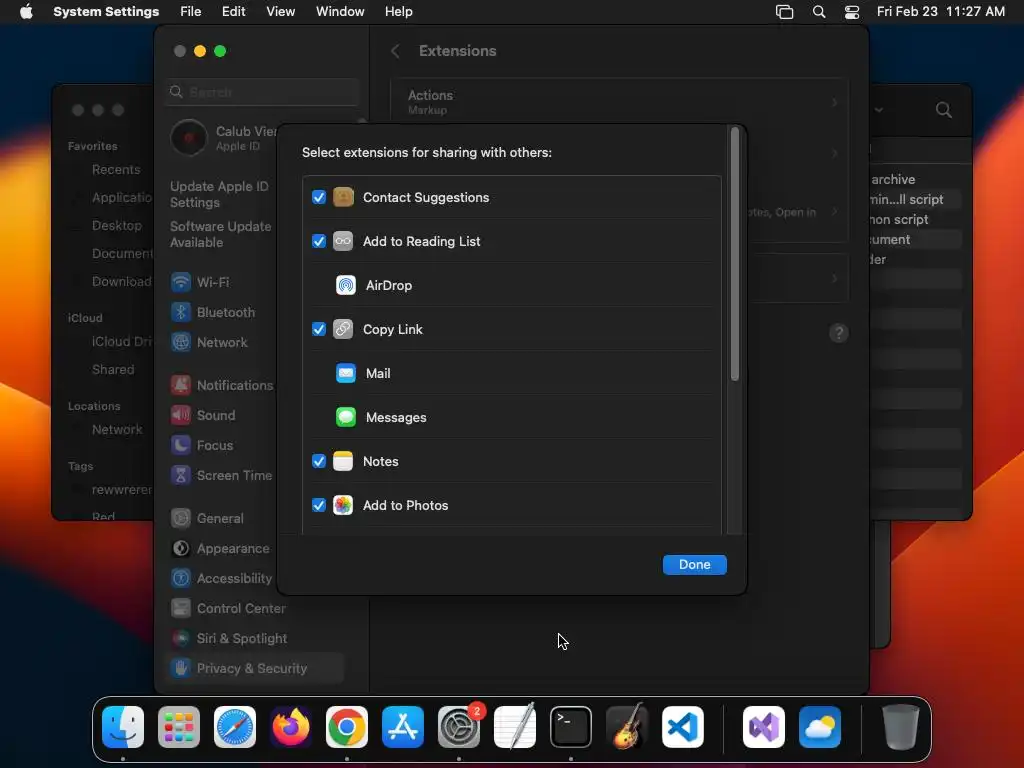The width and height of the screenshot is (1024, 768).
Task: Click the Copy Link chain icon
Action: [343, 329]
